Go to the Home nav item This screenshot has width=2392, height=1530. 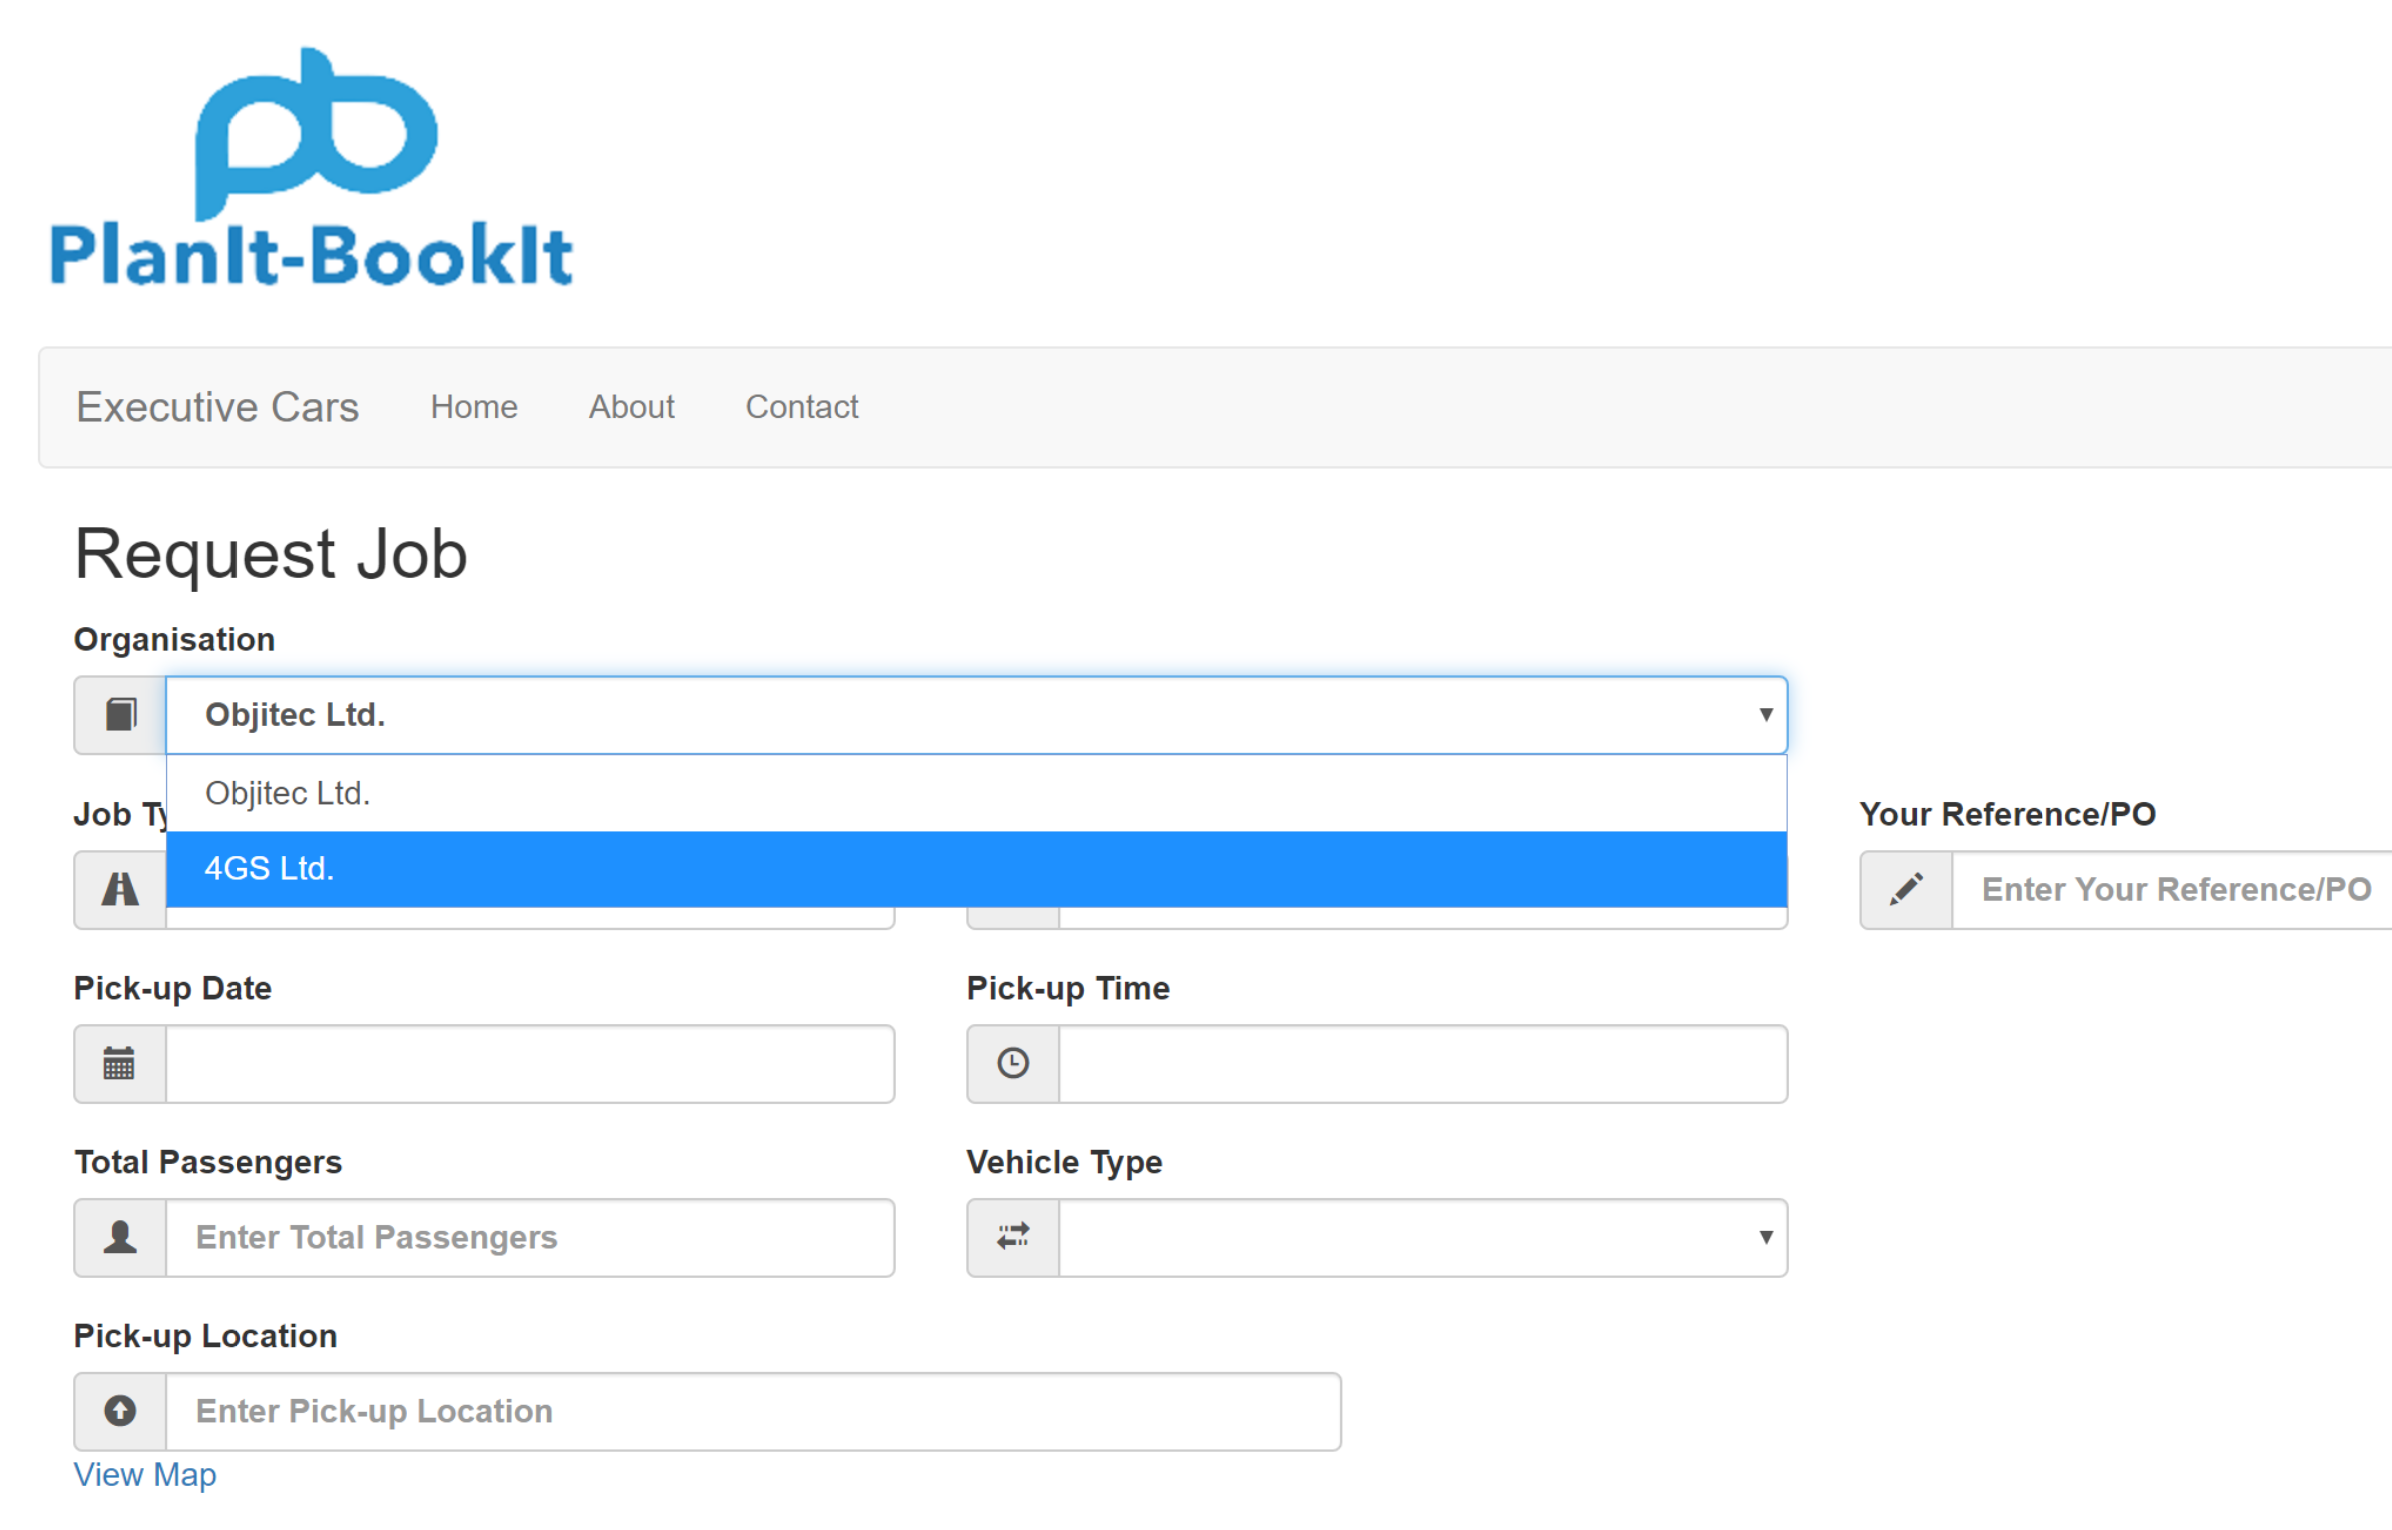tap(474, 407)
